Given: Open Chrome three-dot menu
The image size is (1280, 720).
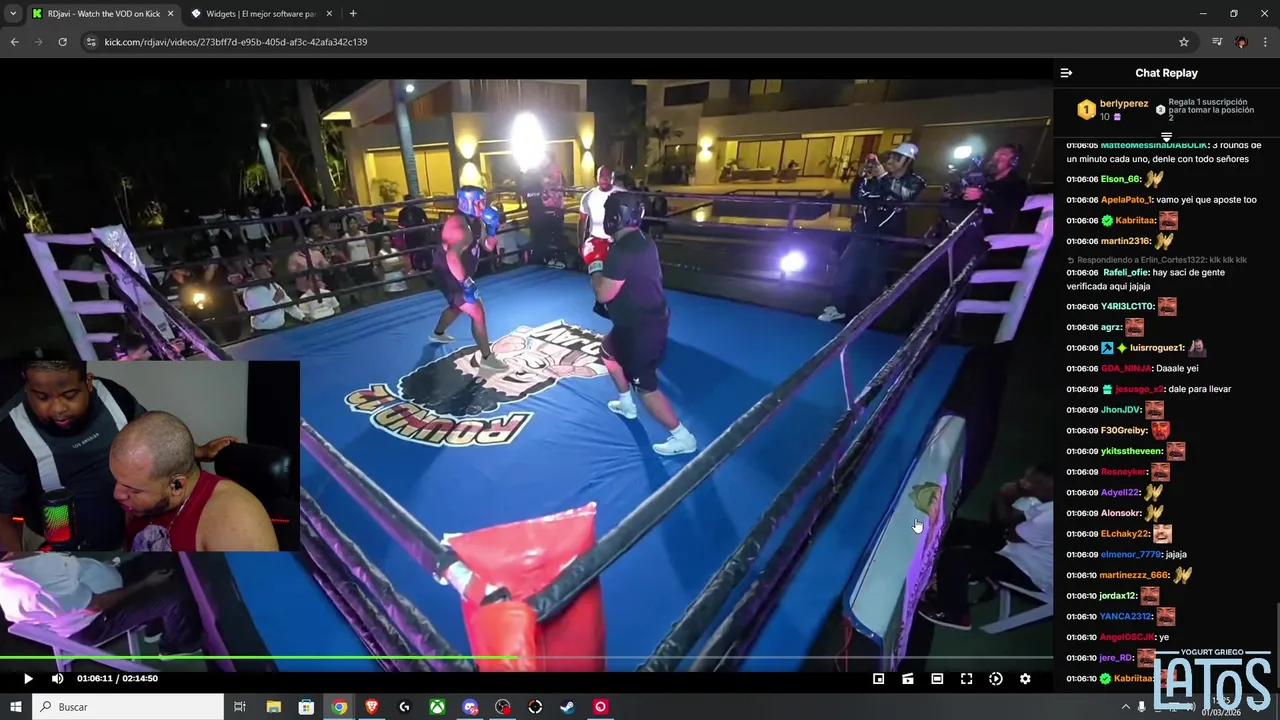Looking at the screenshot, I should (1265, 42).
